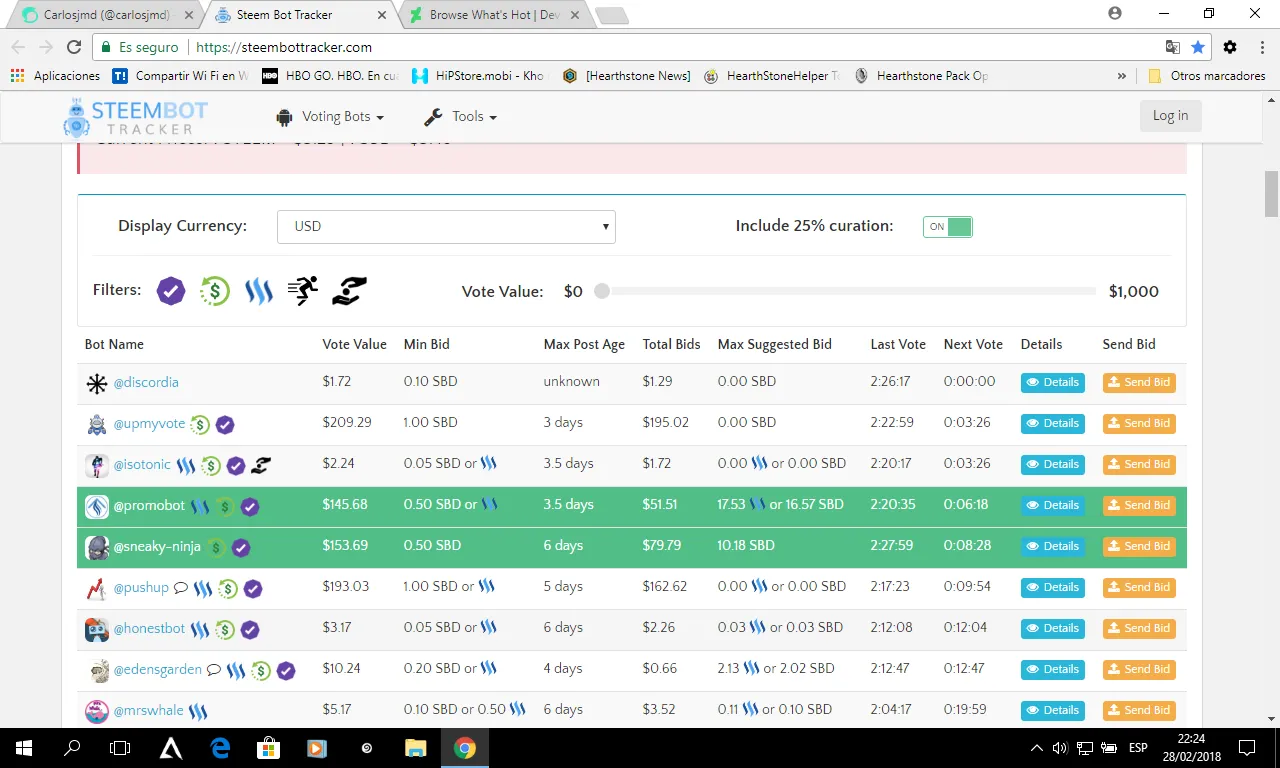1280x768 pixels.
Task: Open the @discordia bot link
Action: click(x=146, y=382)
